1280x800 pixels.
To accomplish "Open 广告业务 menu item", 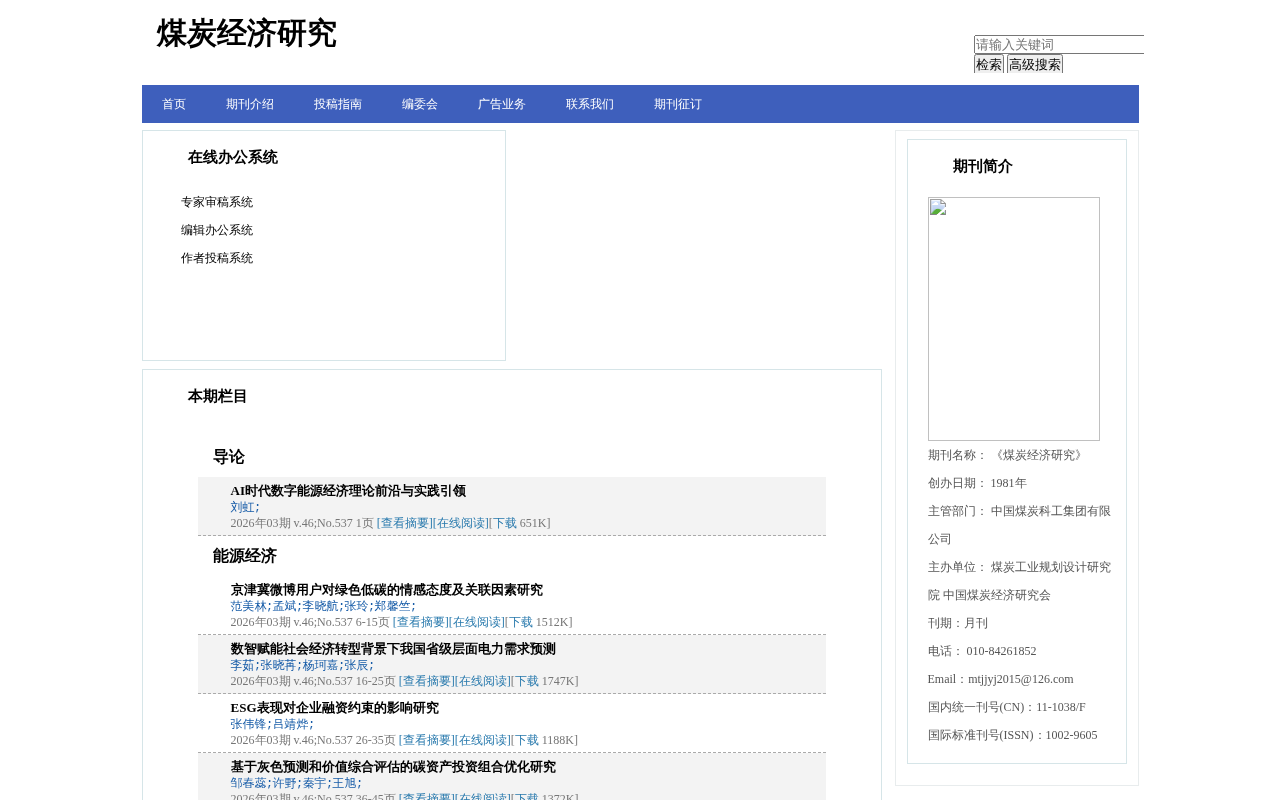I will coord(502,104).
